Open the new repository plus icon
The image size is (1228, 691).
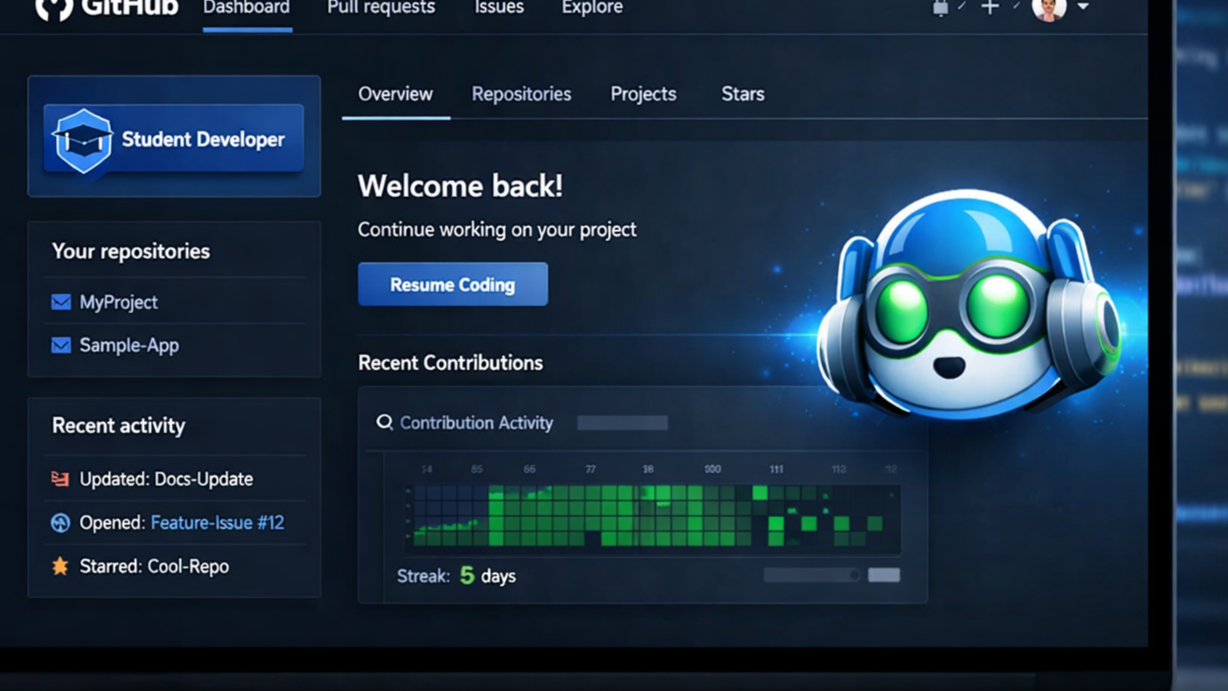pos(990,7)
